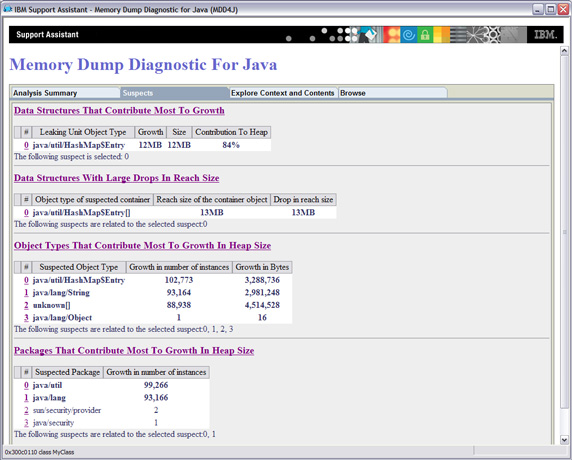Click the java/util/HashMap$Entry leaking unit cell
Viewport: 572px width, 460px height.
[x=79, y=145]
